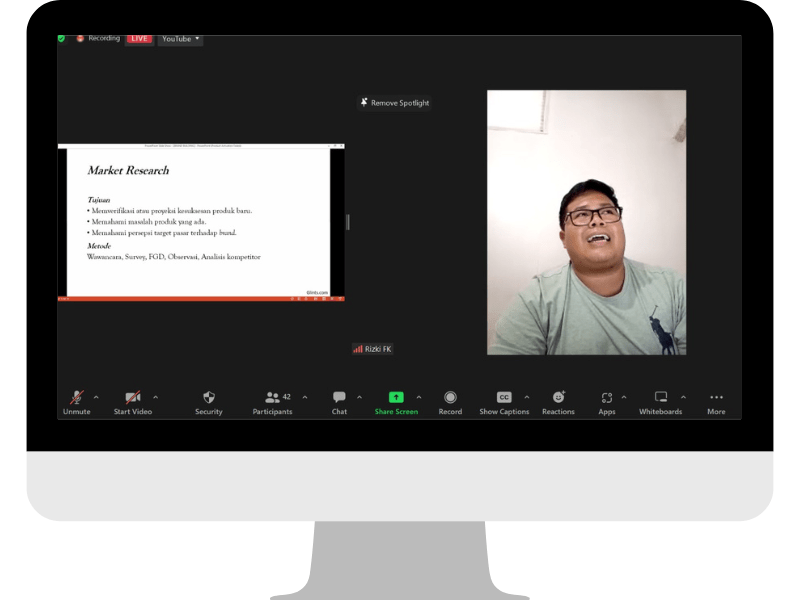Click Remove Spotlight

point(394,103)
